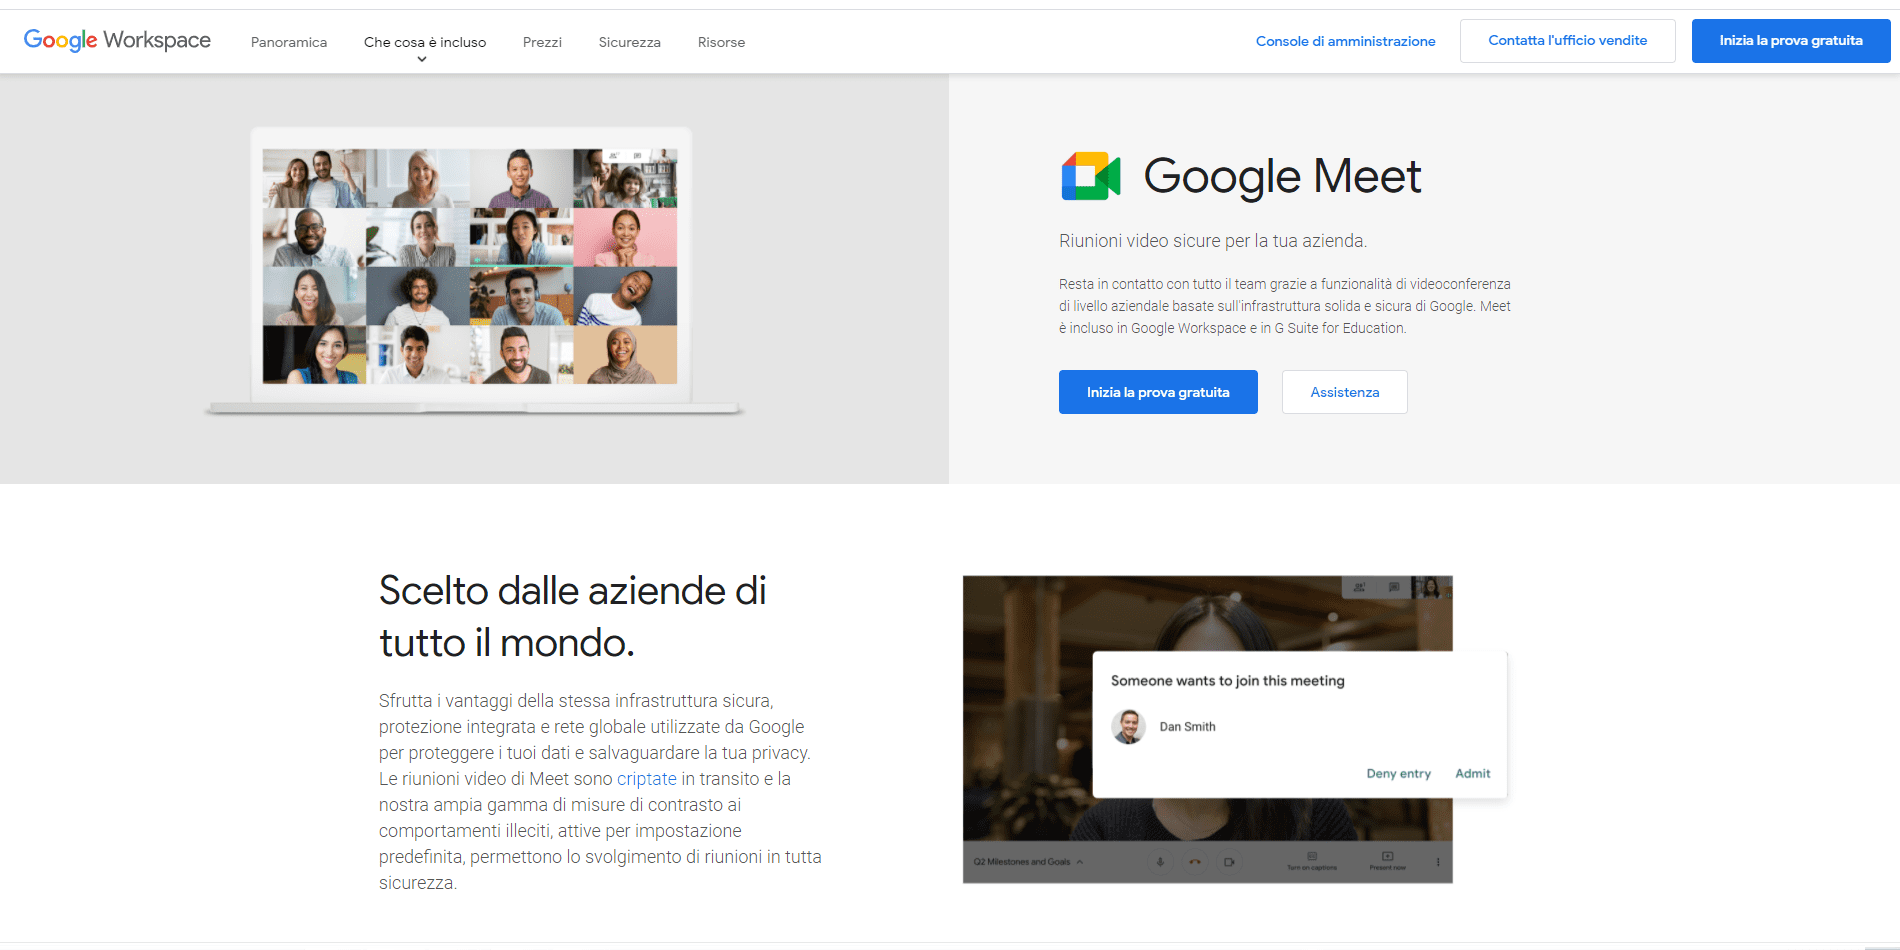Screen dimensions: 1900x950
Task: Mute the microphone in the meeting toolbar
Action: [x=1160, y=861]
